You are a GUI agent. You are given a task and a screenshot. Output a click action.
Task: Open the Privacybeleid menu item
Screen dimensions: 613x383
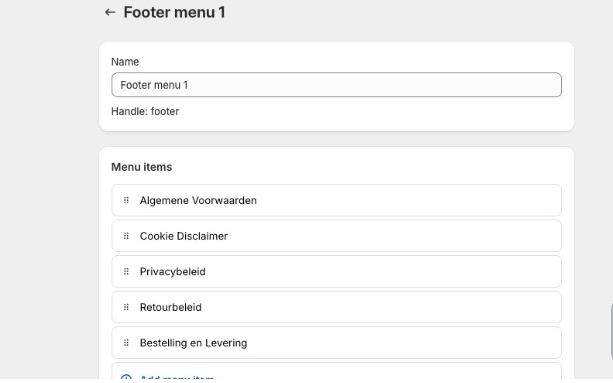[x=336, y=272]
